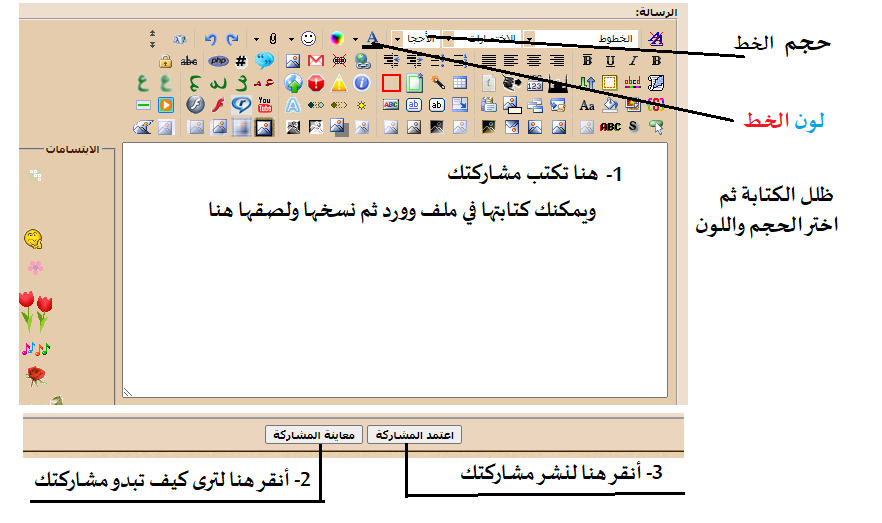This screenshot has height=523, width=882.
Task: Switch editor mode with the A/a cube icon
Action: click(180, 39)
